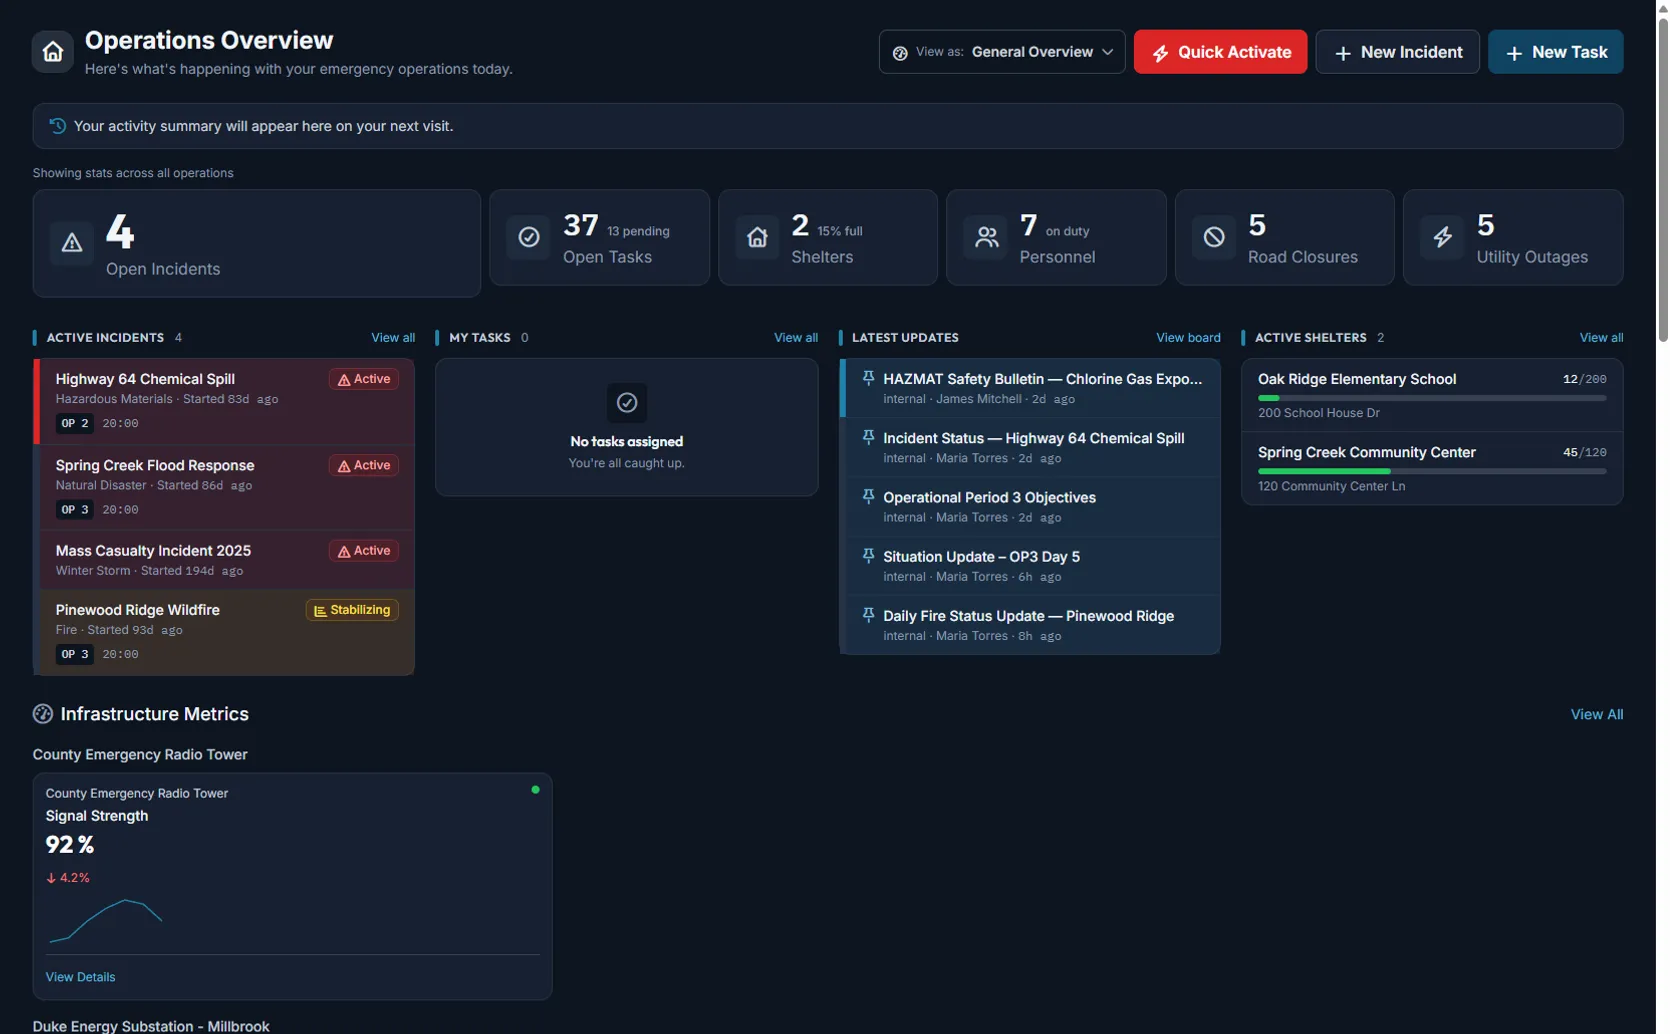
Task: Click the Quick Activate button
Action: [1220, 52]
